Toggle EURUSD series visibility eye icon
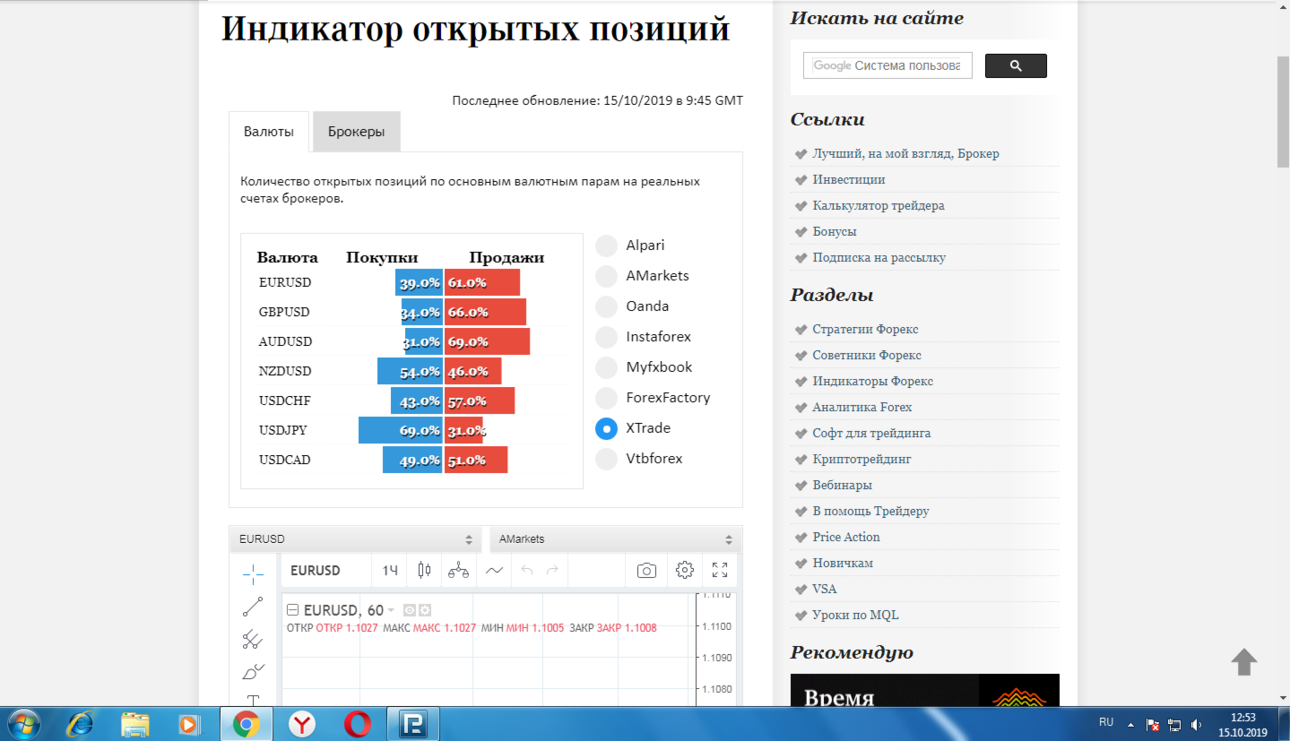 coord(409,610)
